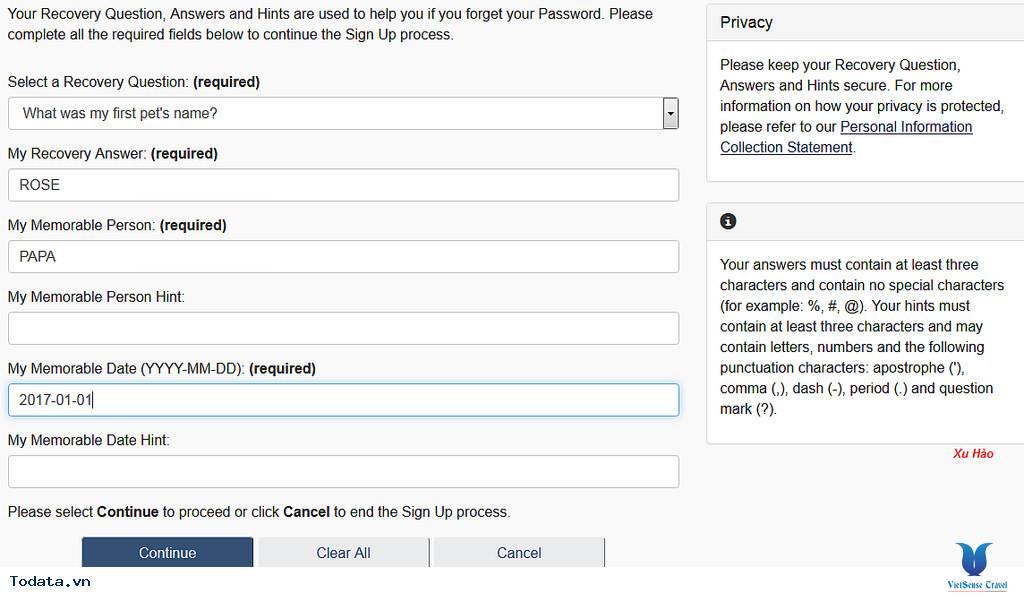Click the VietSense Travel logo

pos(976,567)
